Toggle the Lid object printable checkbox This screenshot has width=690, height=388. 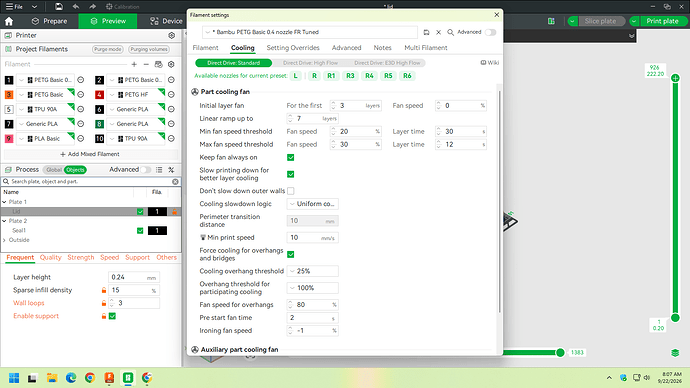pos(140,212)
